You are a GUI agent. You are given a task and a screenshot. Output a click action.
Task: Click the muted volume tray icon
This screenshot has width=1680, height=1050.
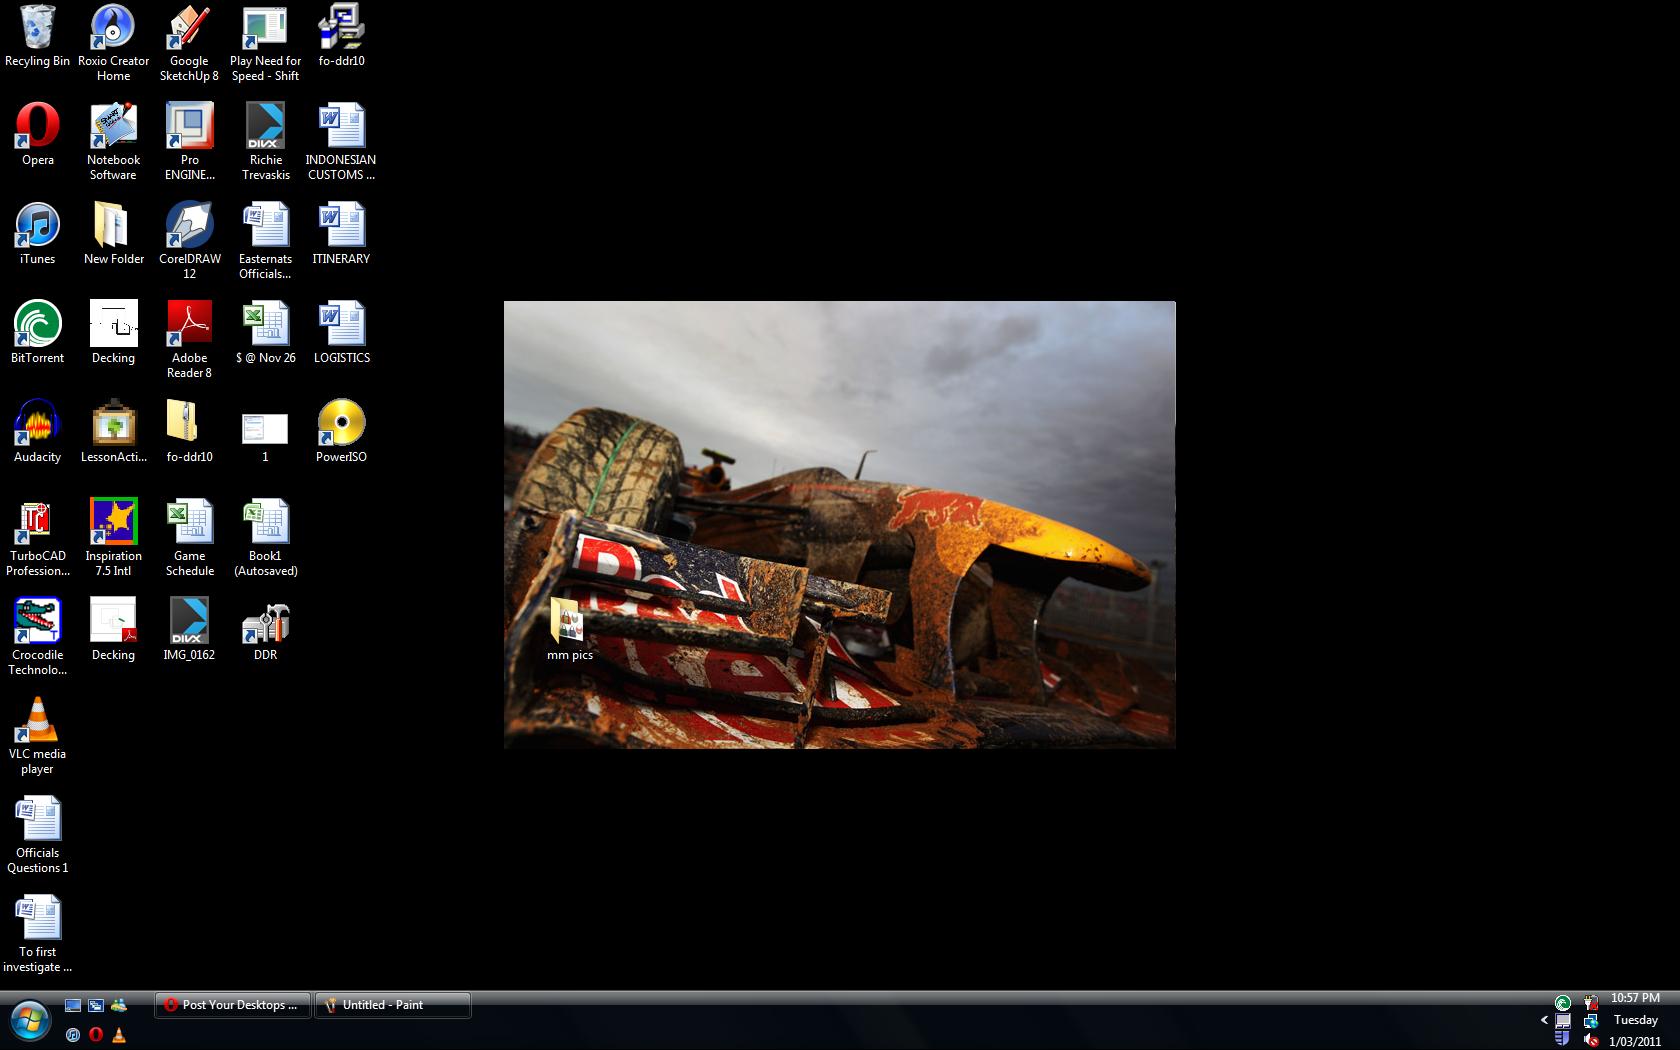point(1590,1040)
